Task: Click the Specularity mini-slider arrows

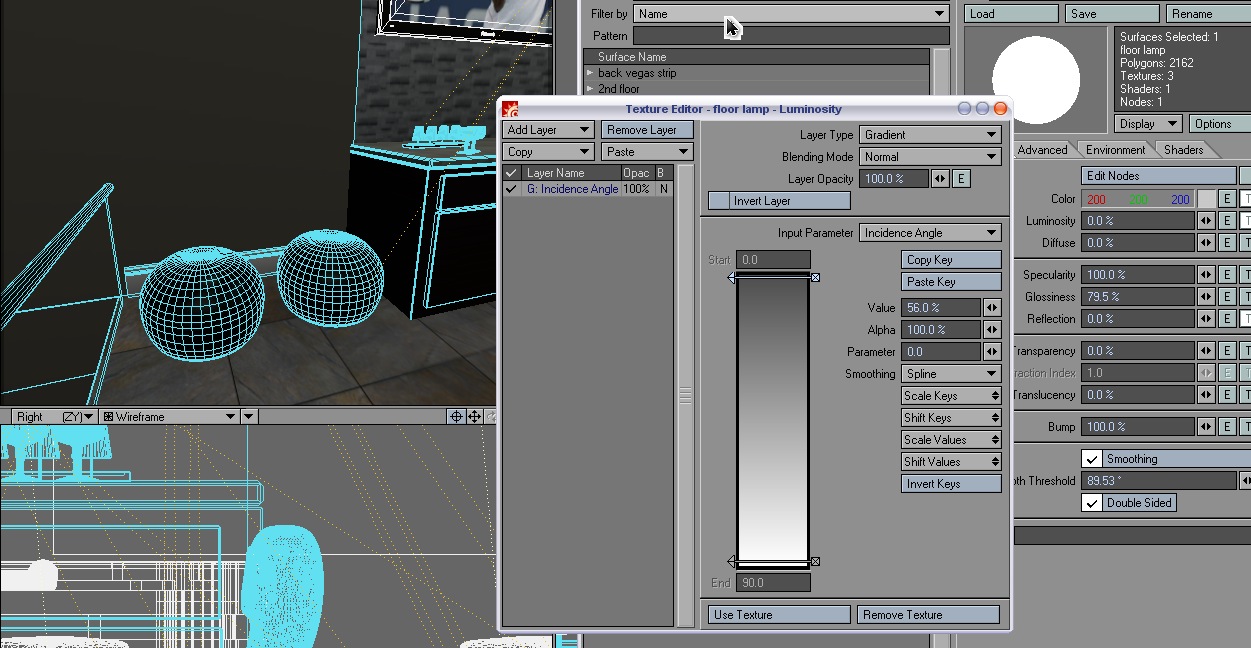Action: 1206,275
